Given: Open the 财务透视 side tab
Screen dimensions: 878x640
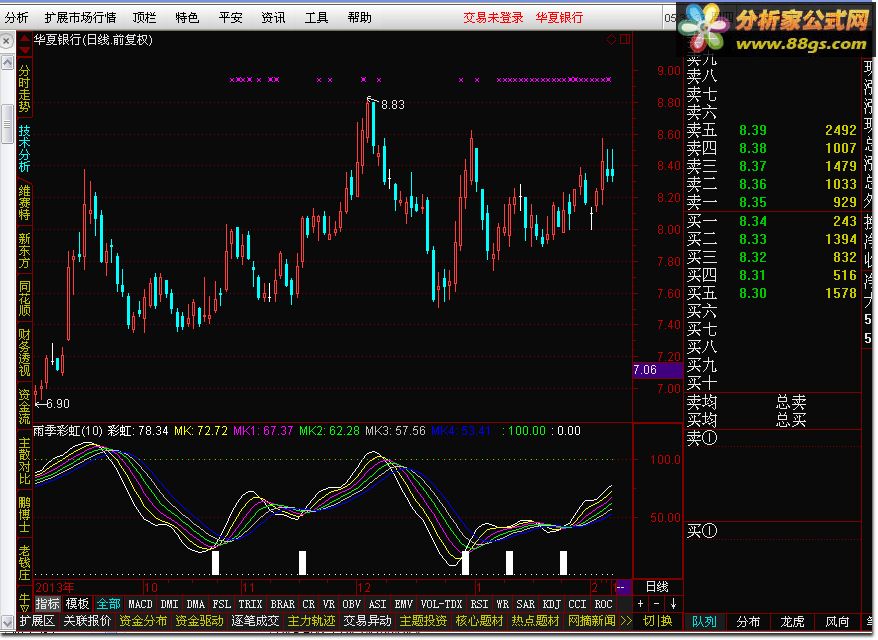Looking at the screenshot, I should (24, 352).
